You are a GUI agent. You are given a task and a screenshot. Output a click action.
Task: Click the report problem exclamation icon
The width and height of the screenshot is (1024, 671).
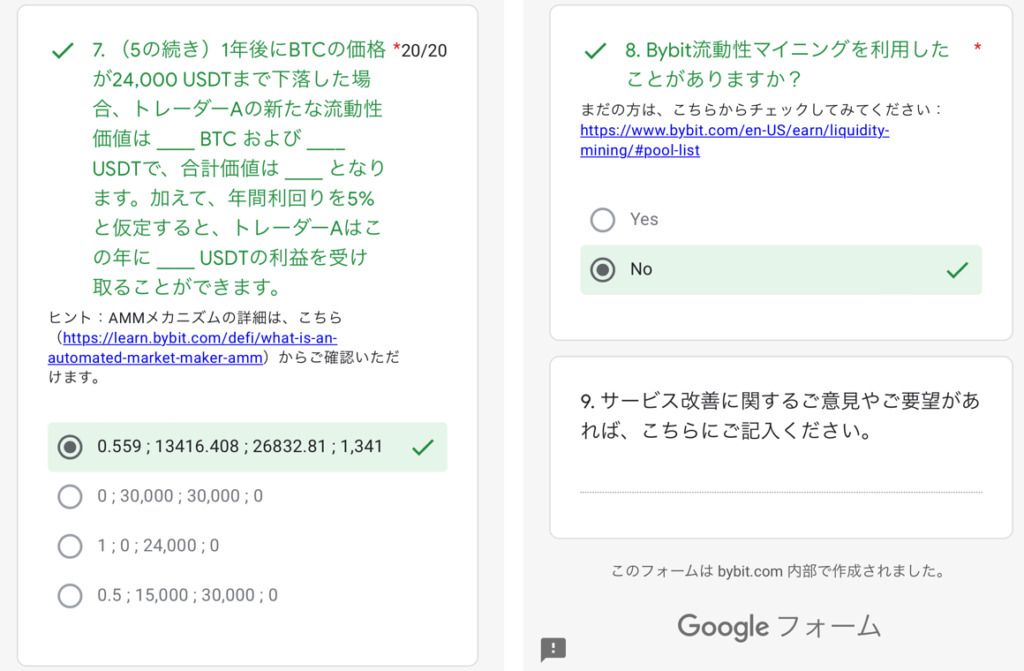coord(553,649)
